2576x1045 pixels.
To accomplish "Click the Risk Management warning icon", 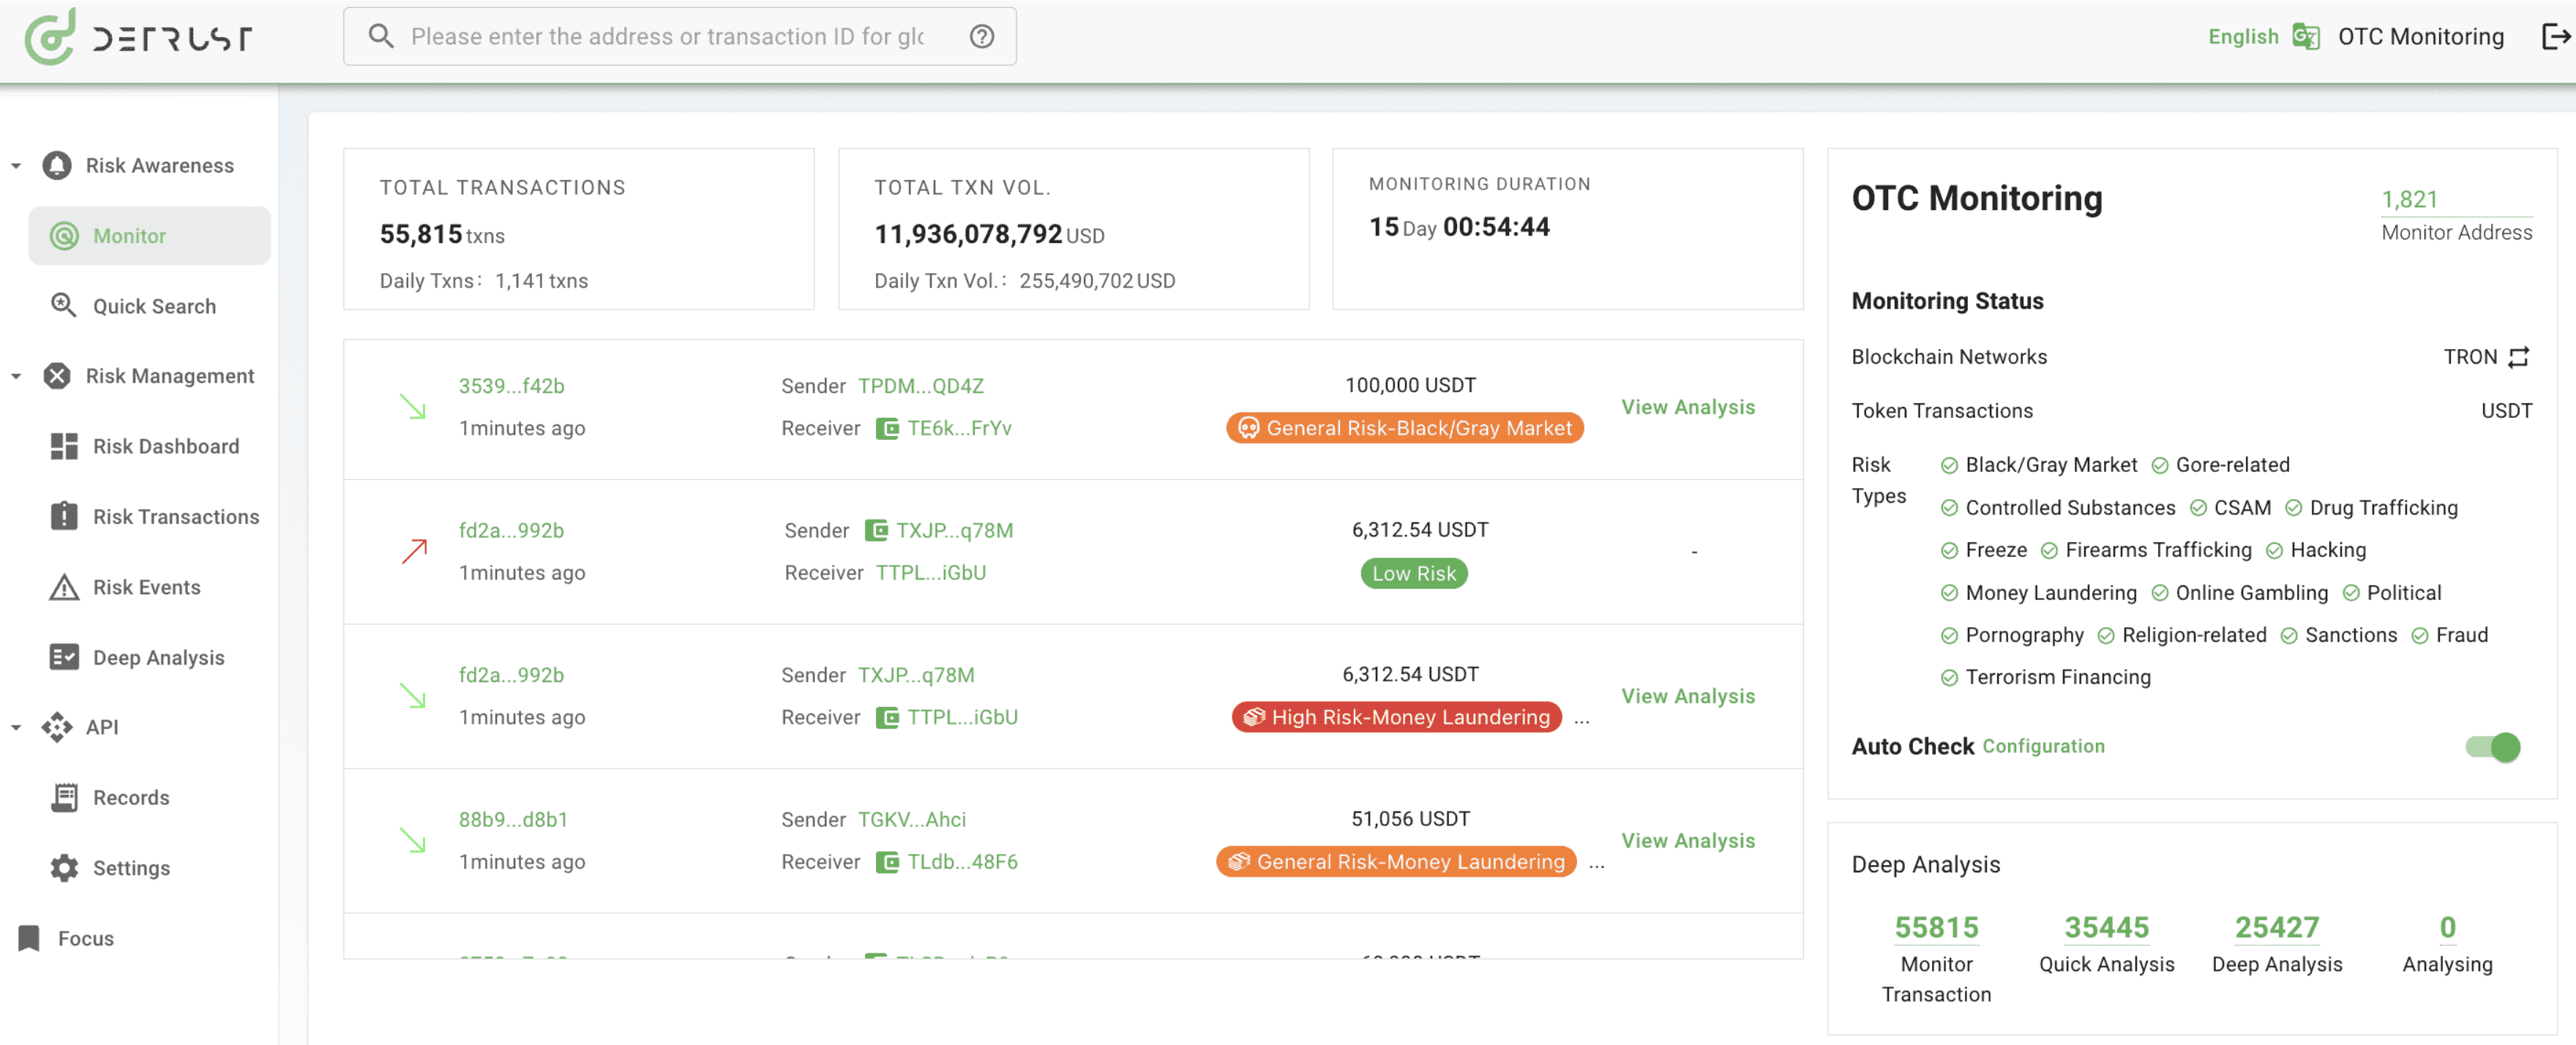I will pos(59,375).
